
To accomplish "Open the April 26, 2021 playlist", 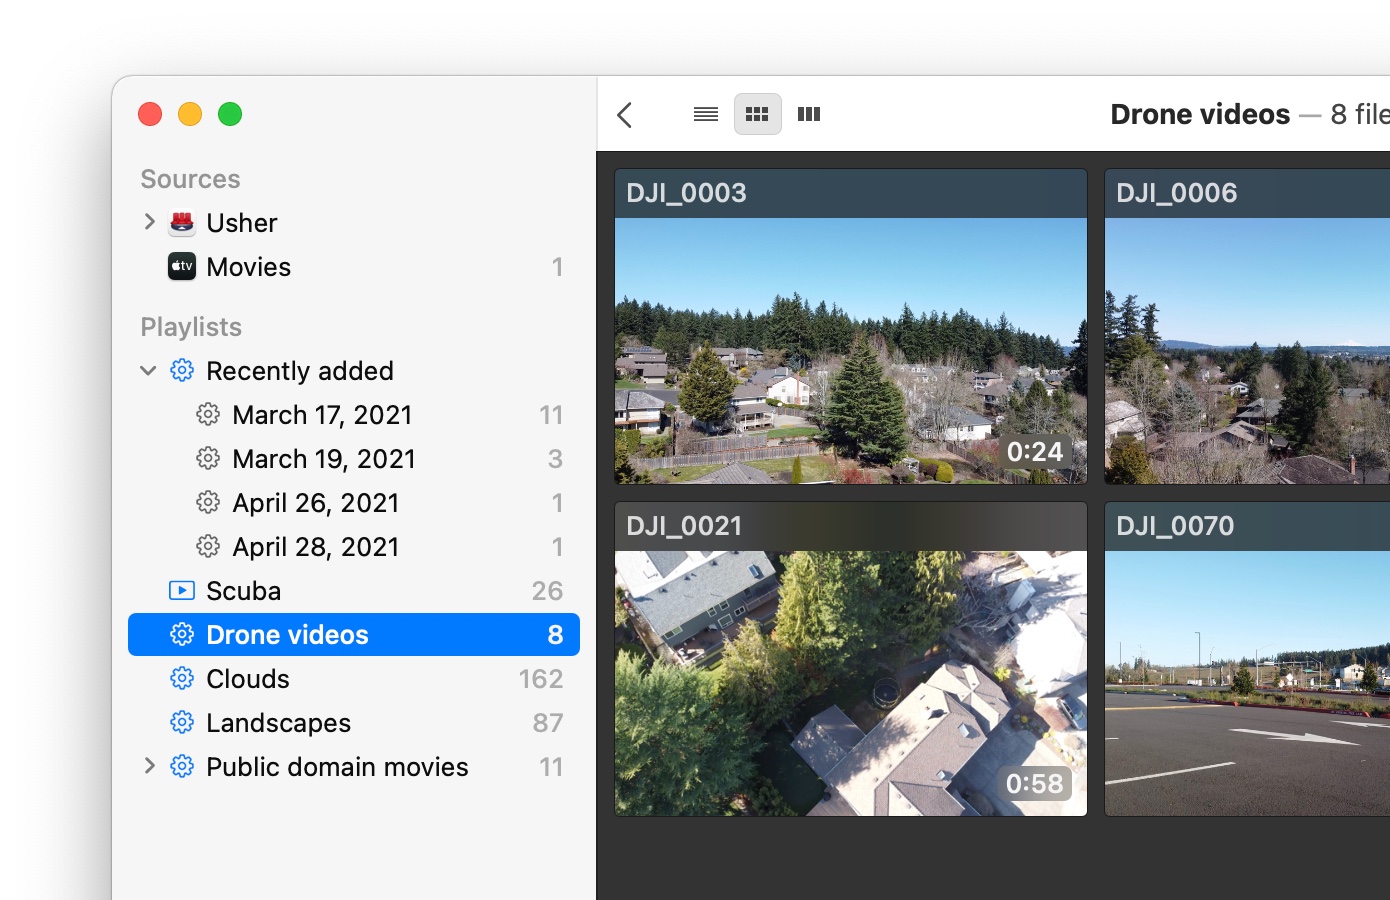I will coord(354,502).
